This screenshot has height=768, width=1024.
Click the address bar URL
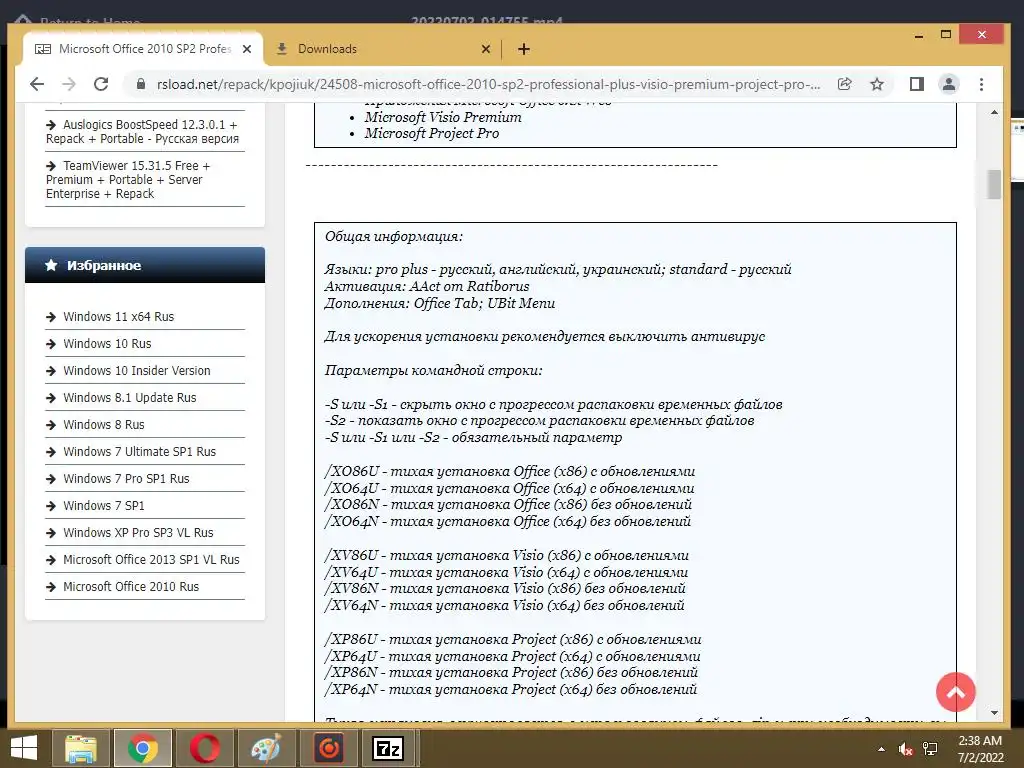pyautogui.click(x=488, y=84)
